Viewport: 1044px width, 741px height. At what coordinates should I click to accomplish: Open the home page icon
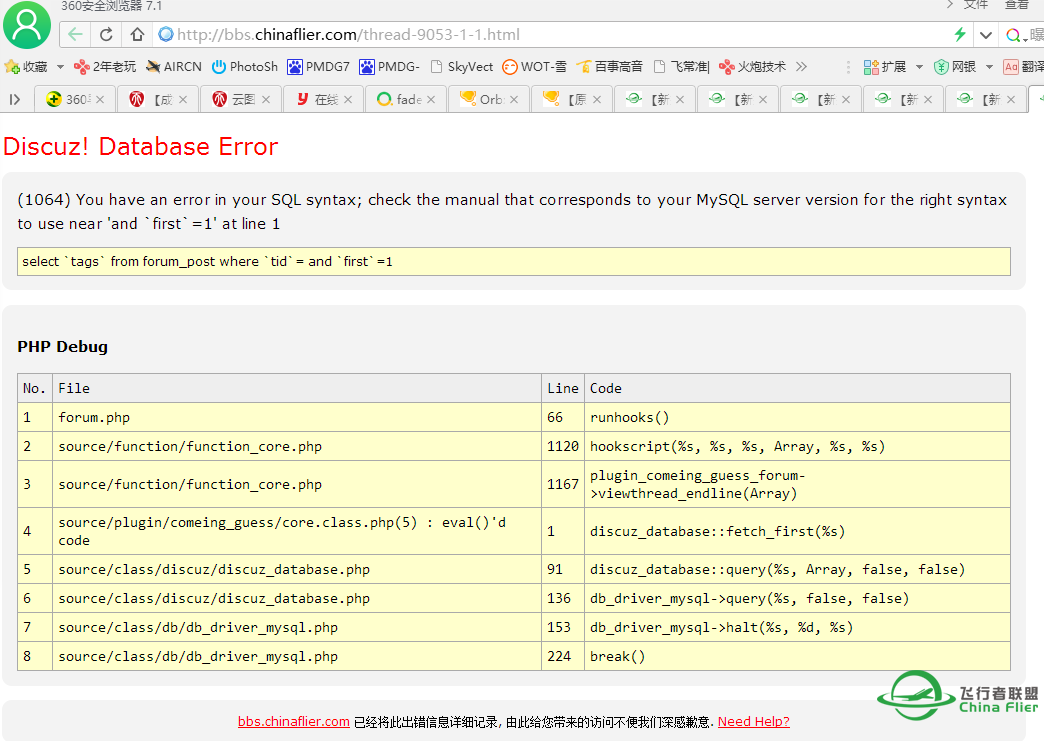[x=137, y=35]
